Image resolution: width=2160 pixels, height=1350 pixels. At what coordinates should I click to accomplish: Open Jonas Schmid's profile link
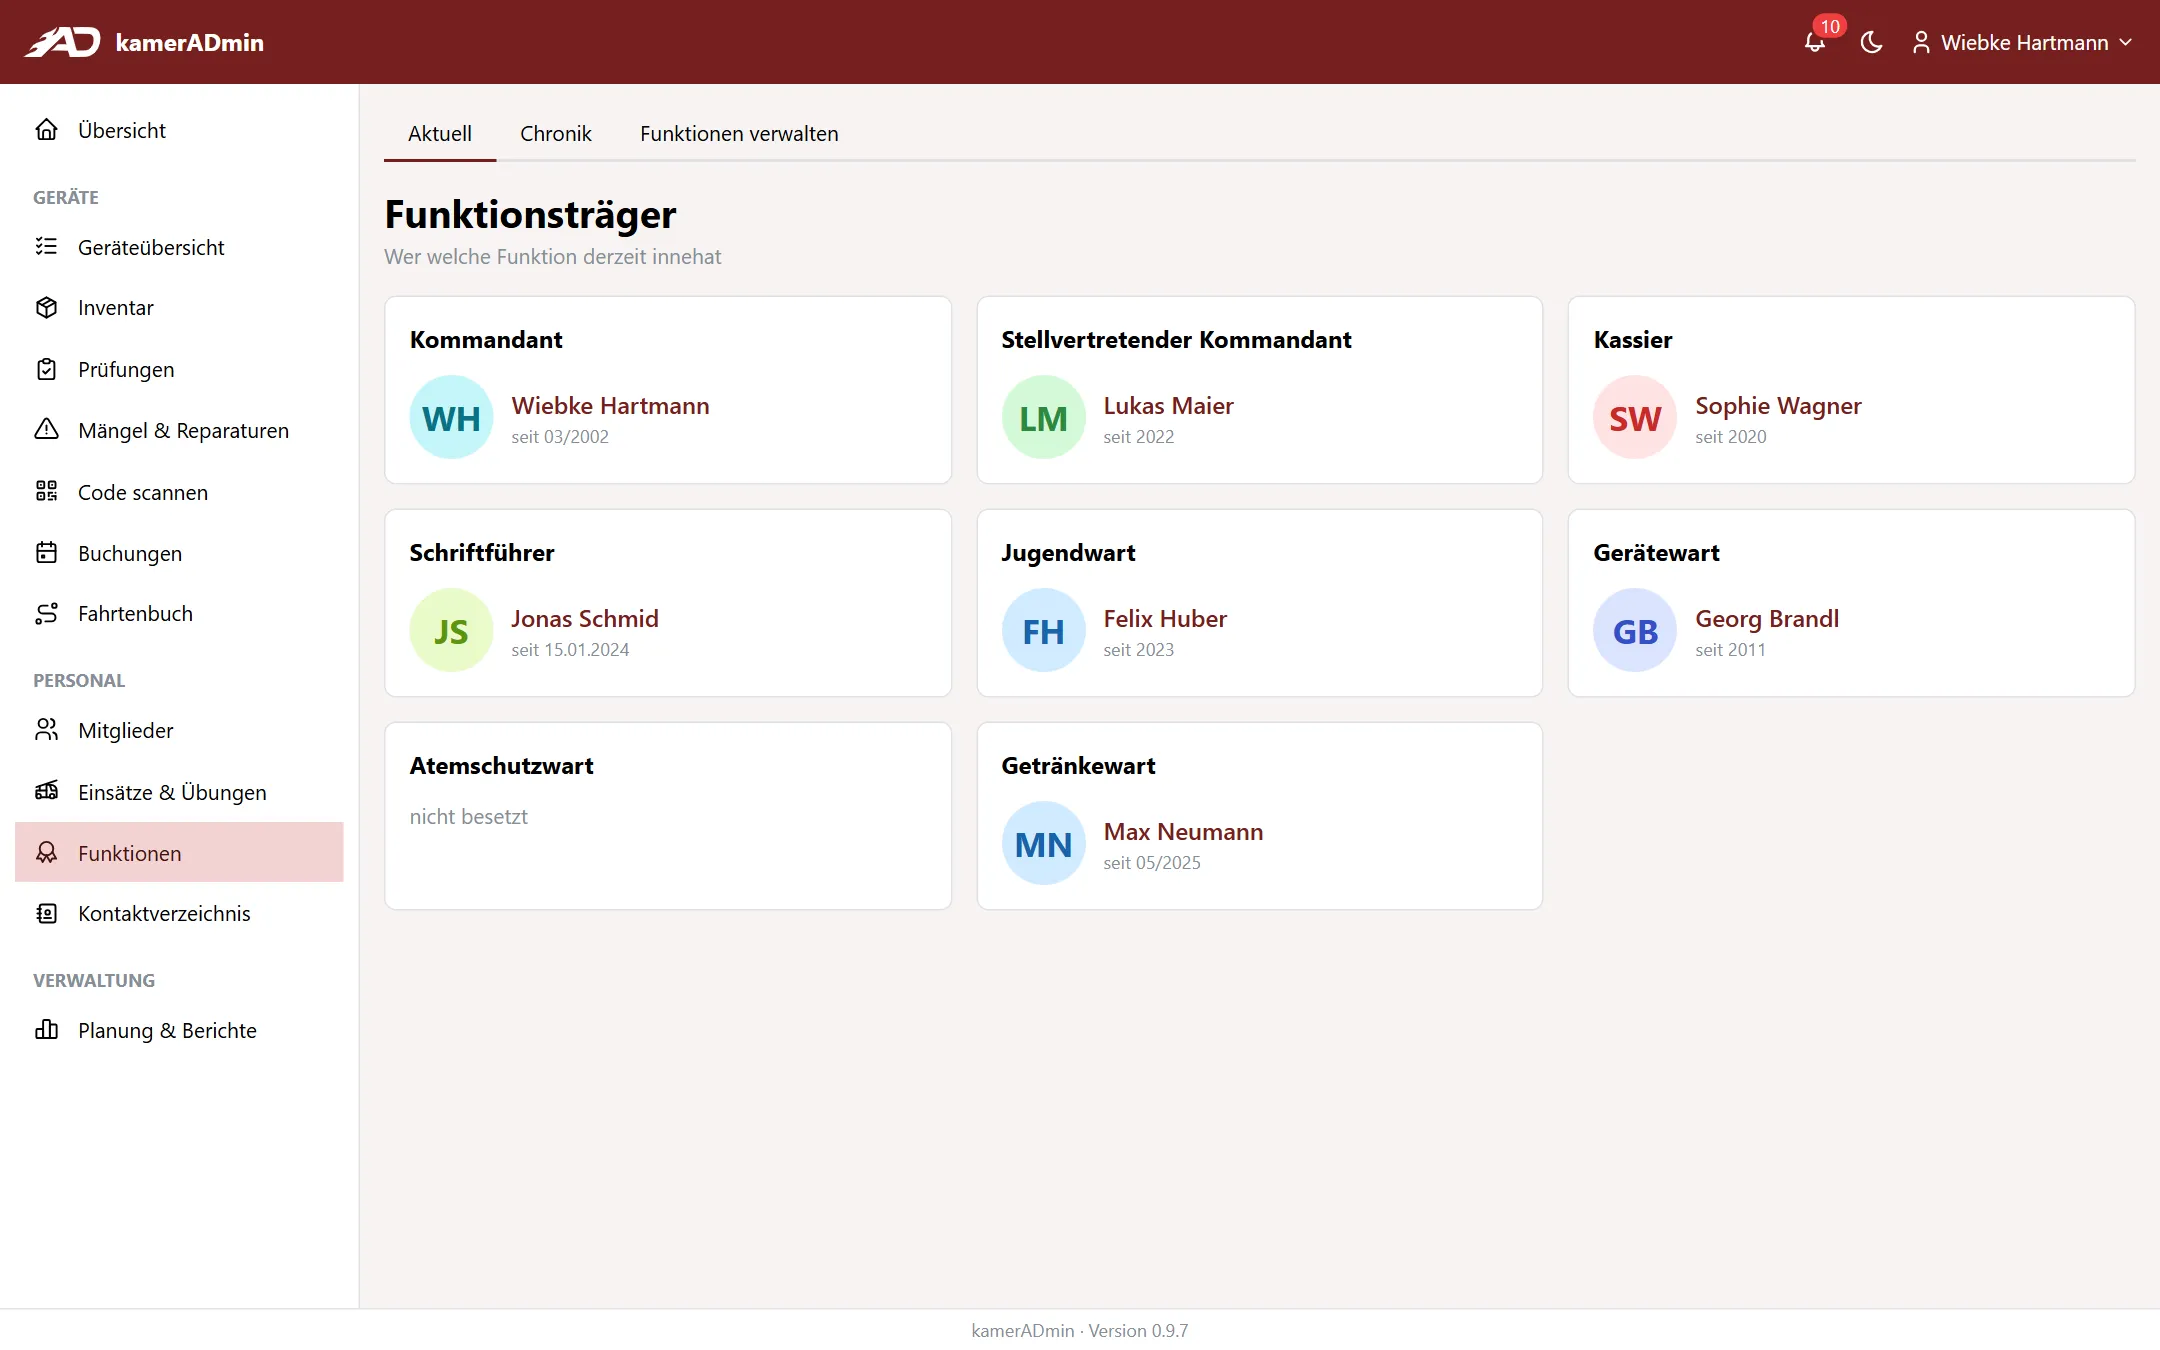pyautogui.click(x=585, y=618)
